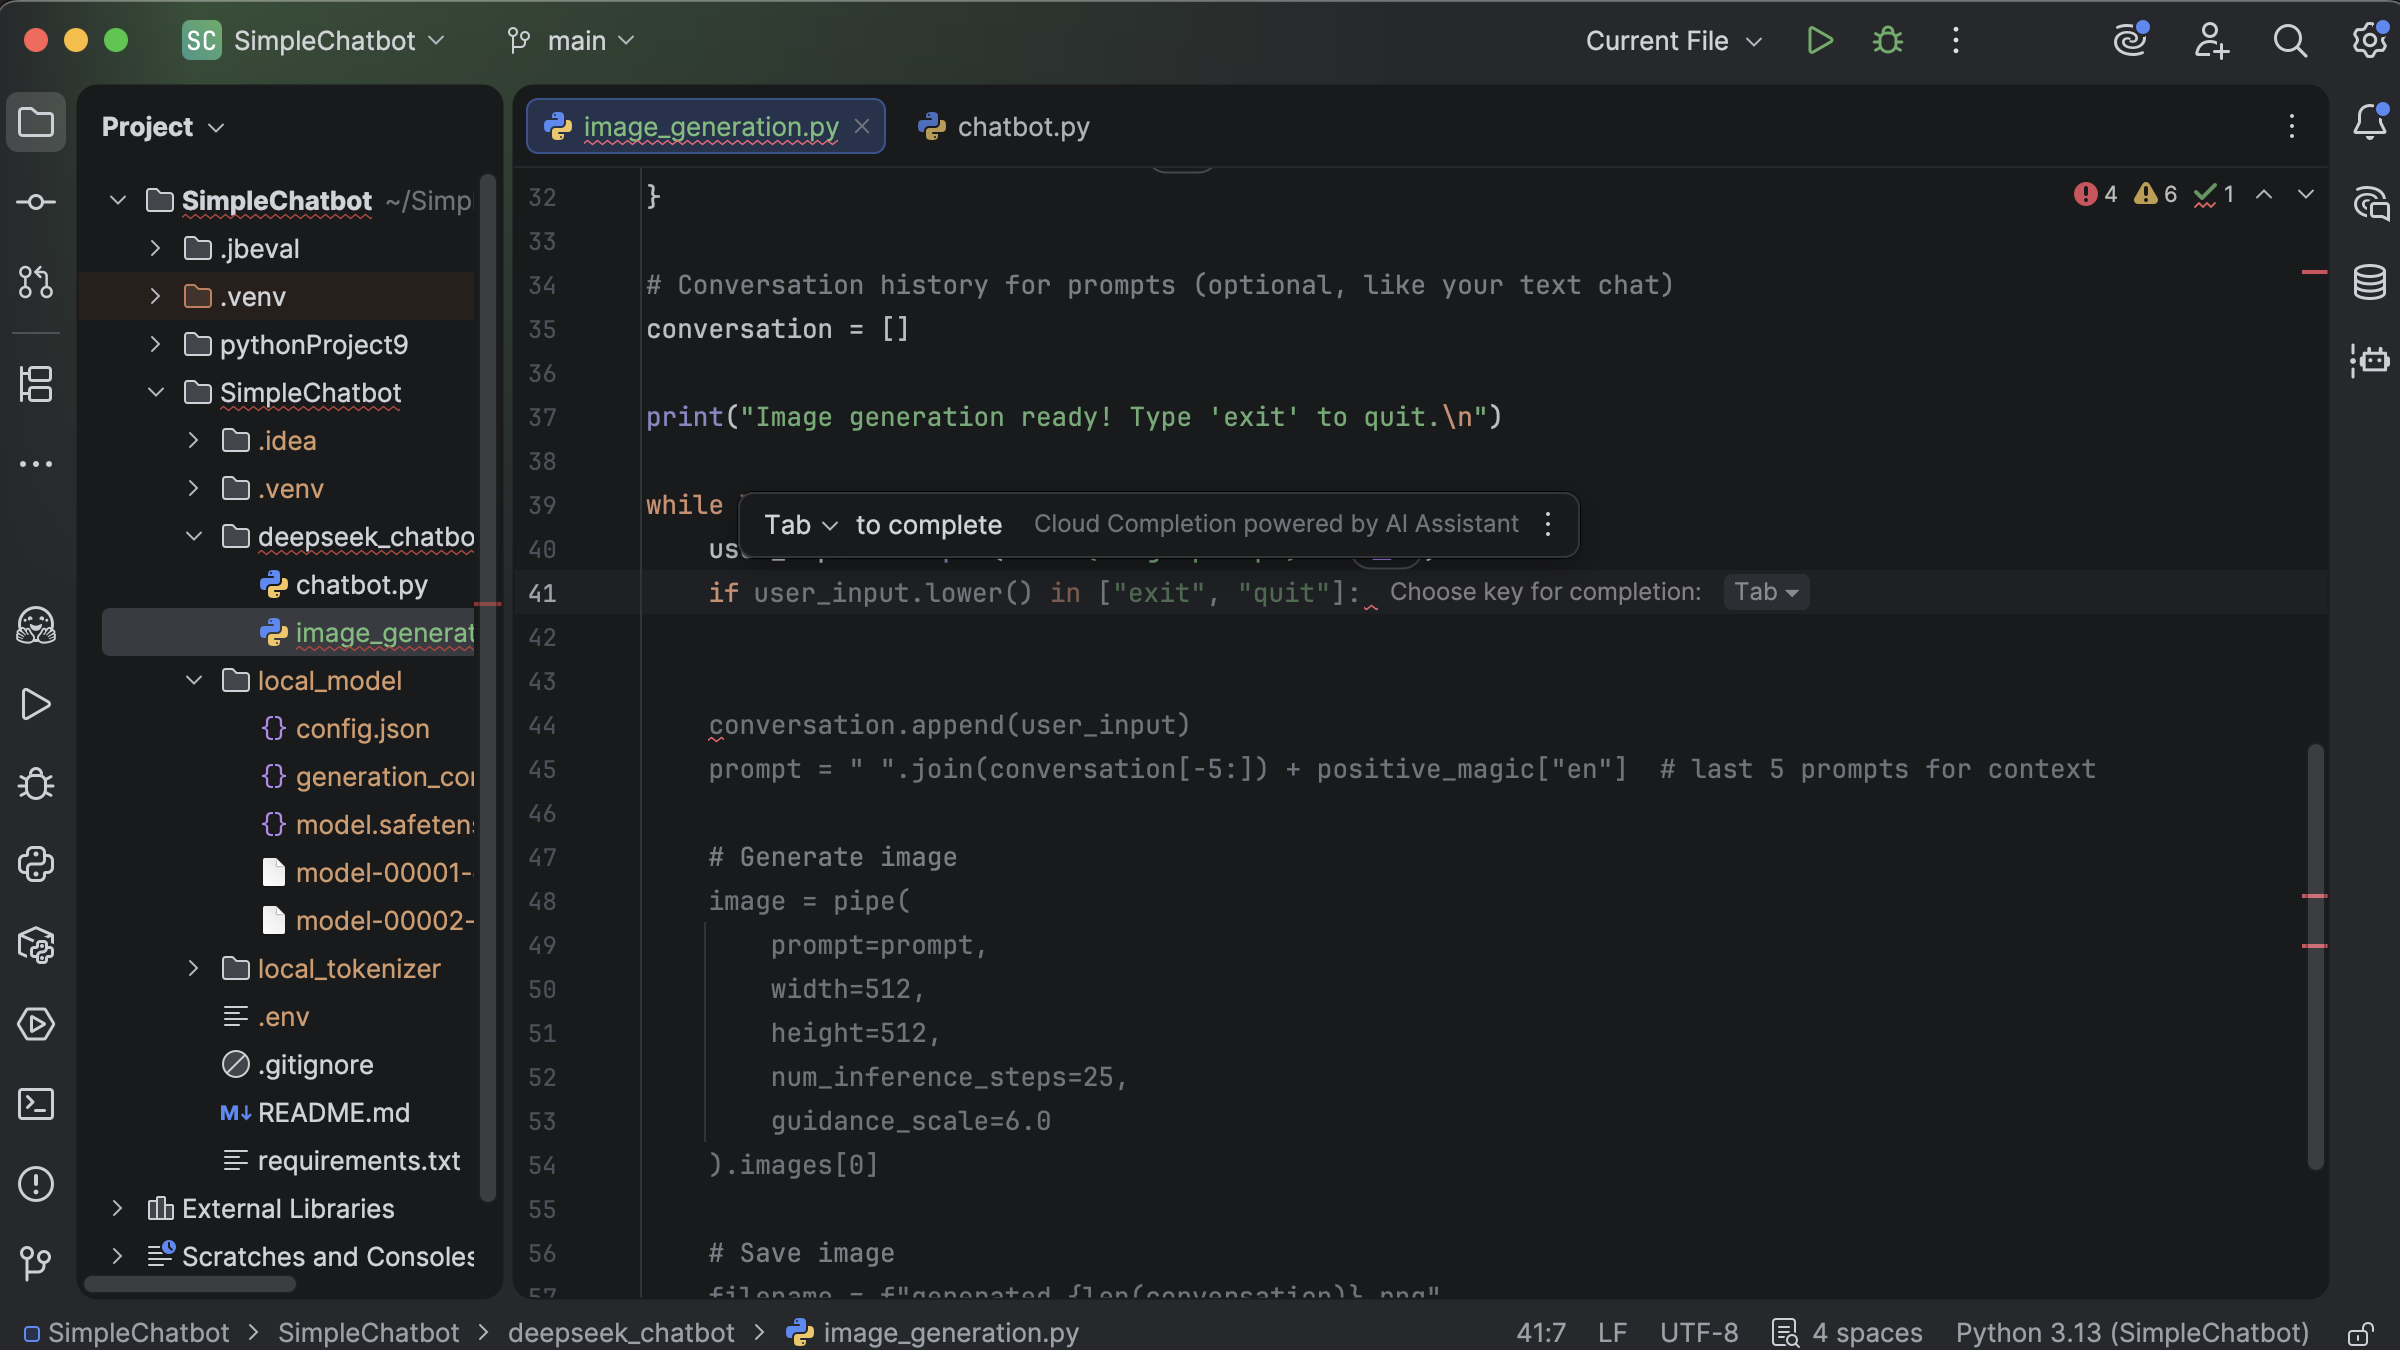Open the AI Assistant panel

click(2369, 202)
